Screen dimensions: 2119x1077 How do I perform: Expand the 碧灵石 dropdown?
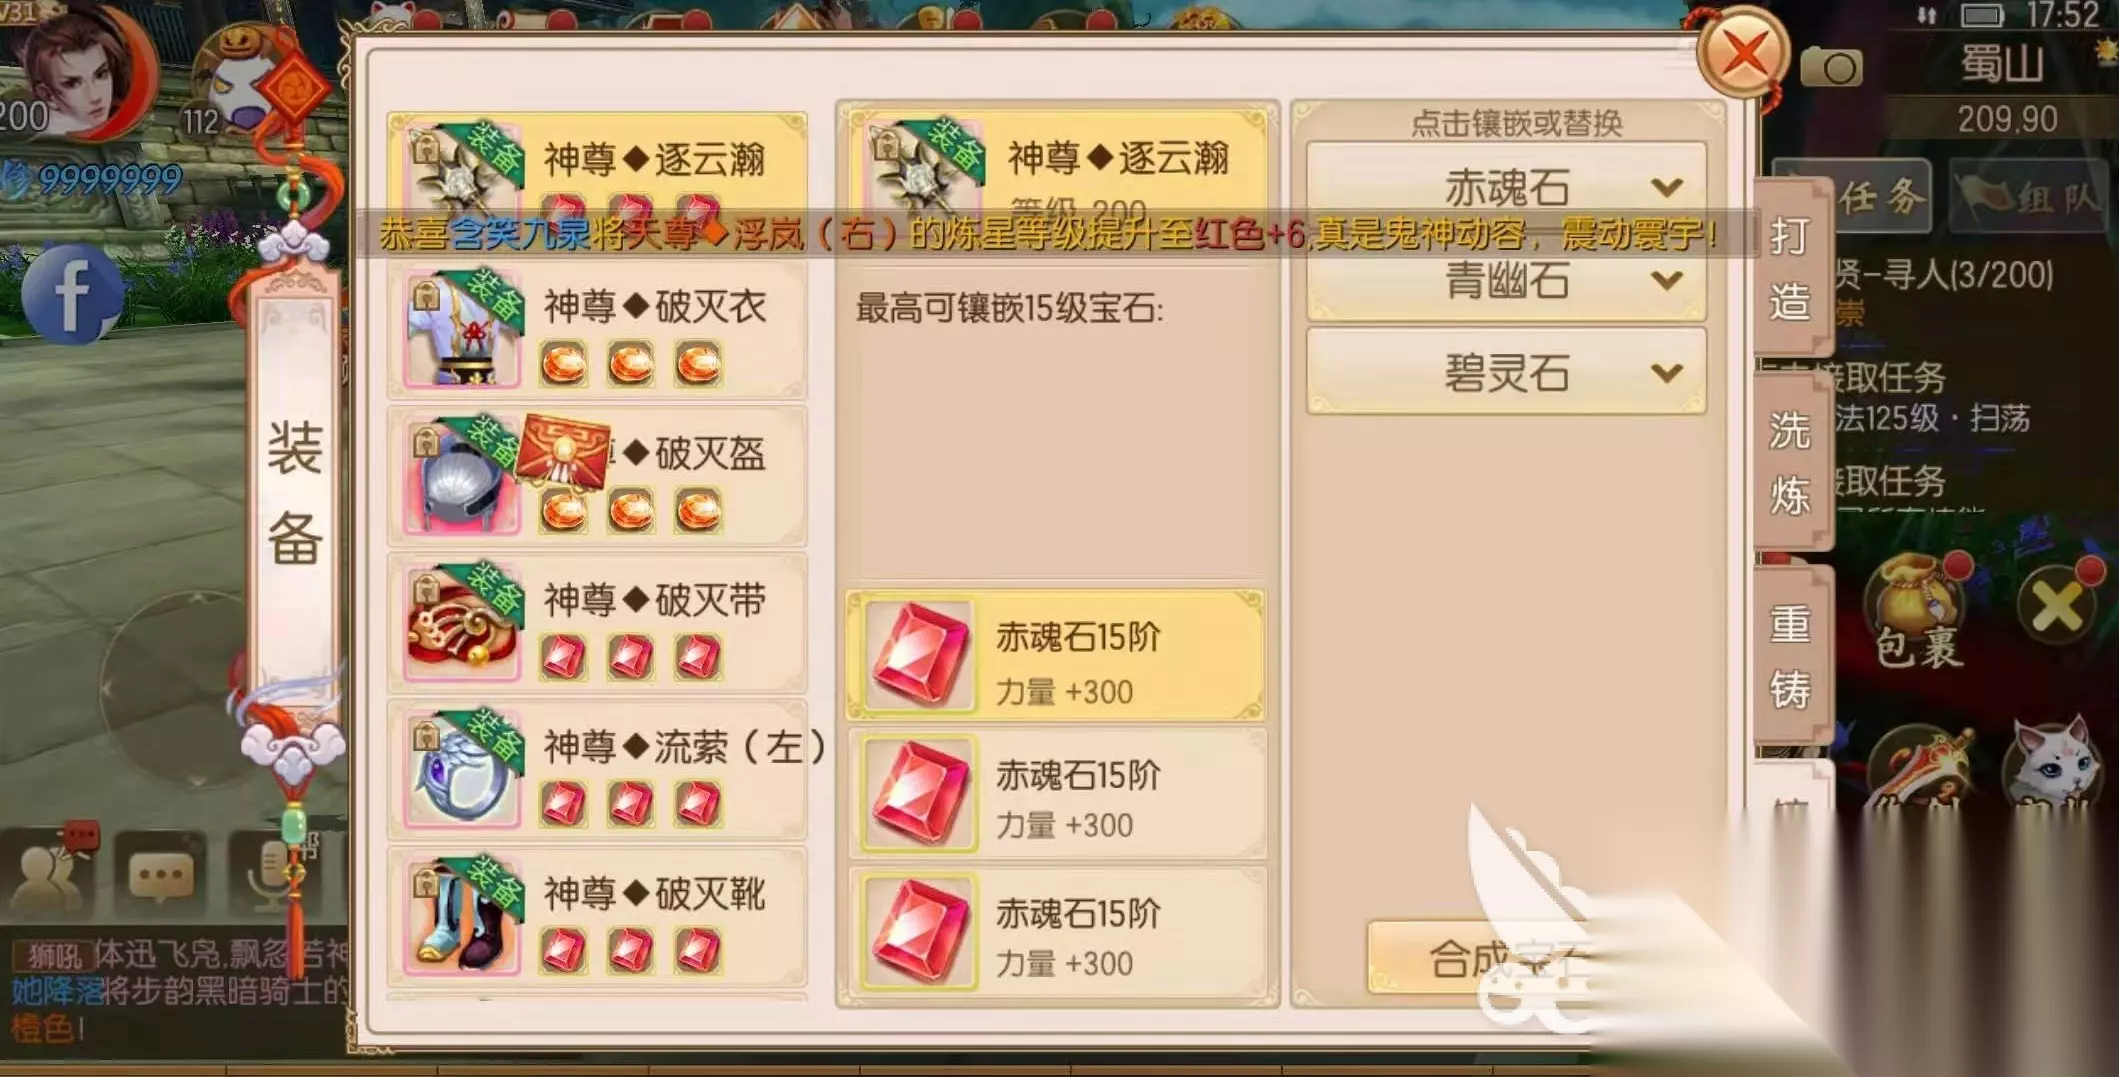pos(1506,372)
